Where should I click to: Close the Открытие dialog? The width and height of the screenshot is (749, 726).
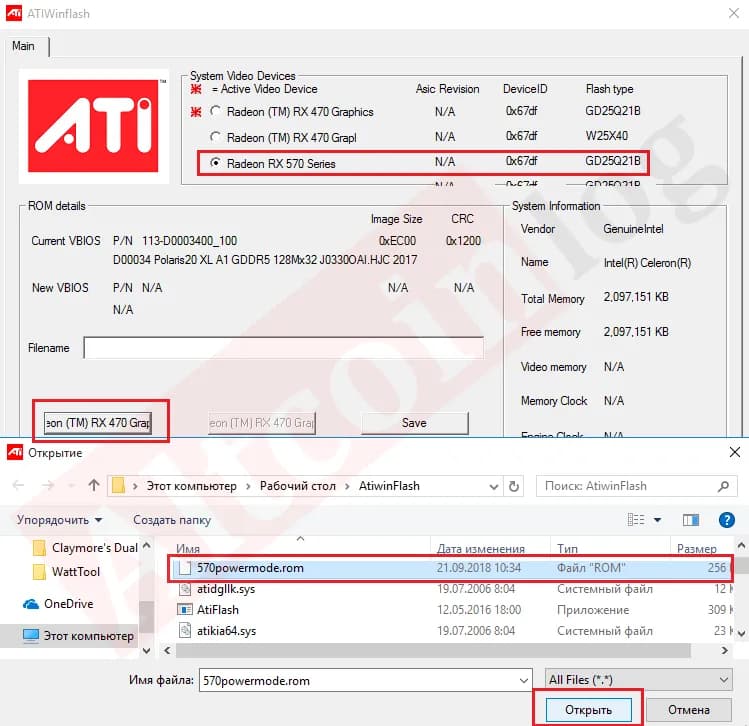click(735, 452)
